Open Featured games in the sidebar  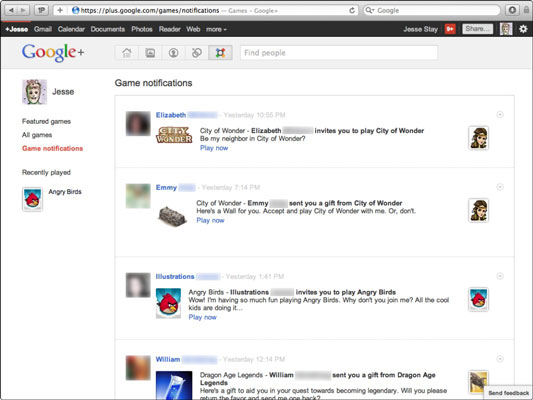point(47,121)
